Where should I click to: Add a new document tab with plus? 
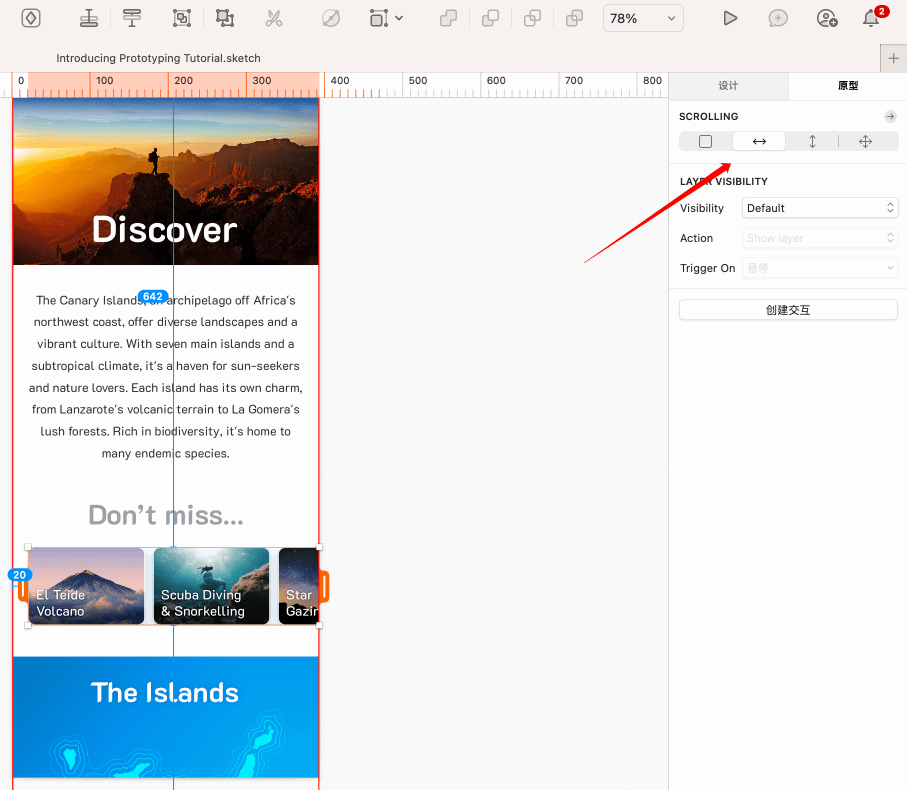tap(893, 59)
